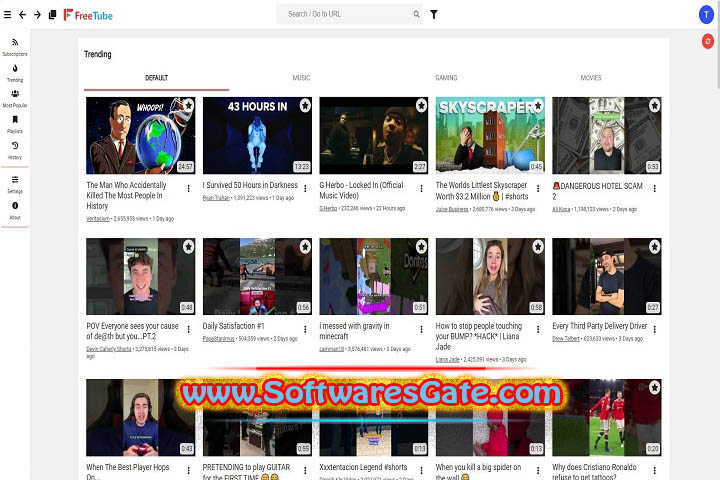Click the search magnifier icon
This screenshot has height=480, width=720.
[x=416, y=14]
